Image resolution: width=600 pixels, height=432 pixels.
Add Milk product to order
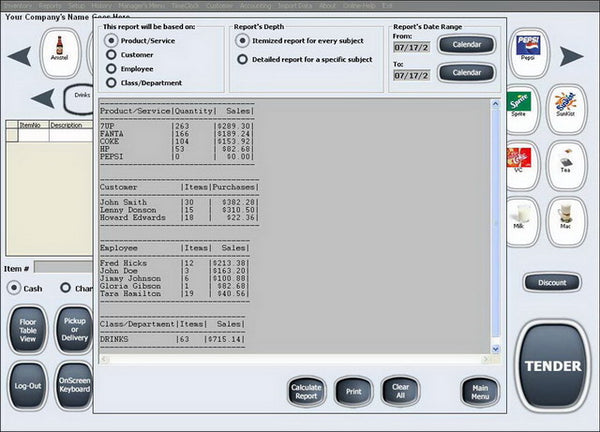[521, 221]
